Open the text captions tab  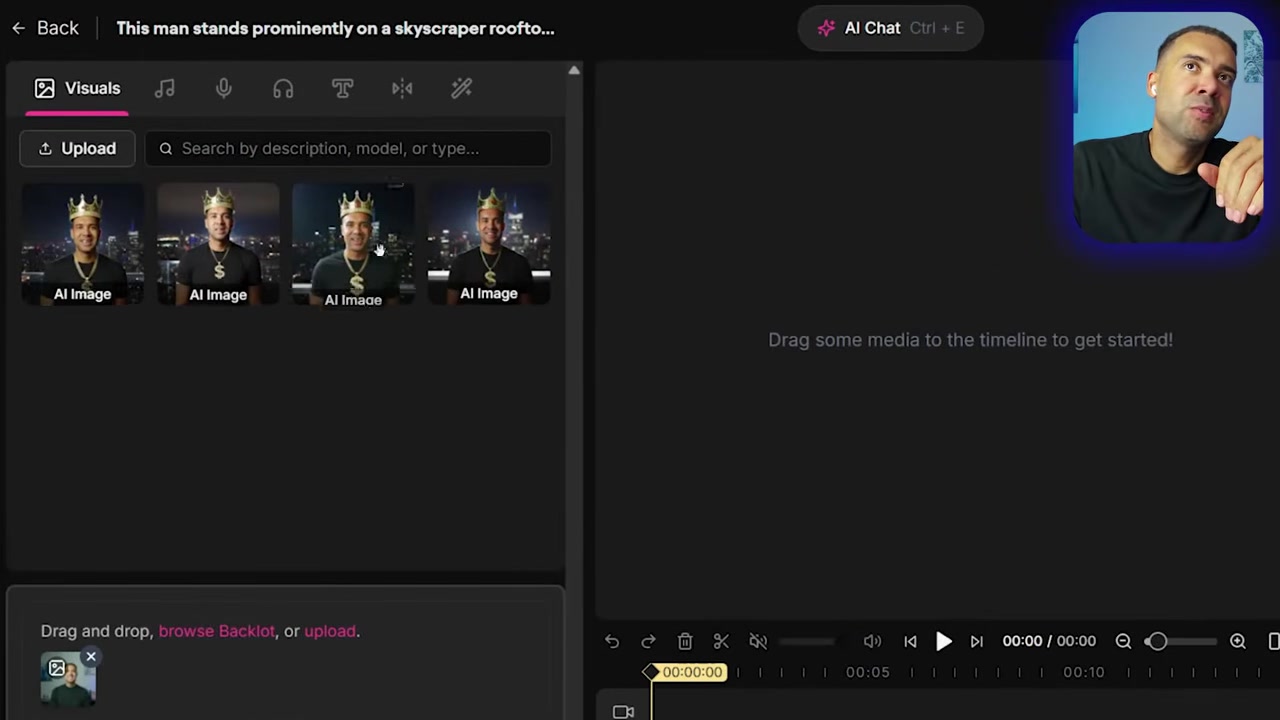click(x=342, y=88)
